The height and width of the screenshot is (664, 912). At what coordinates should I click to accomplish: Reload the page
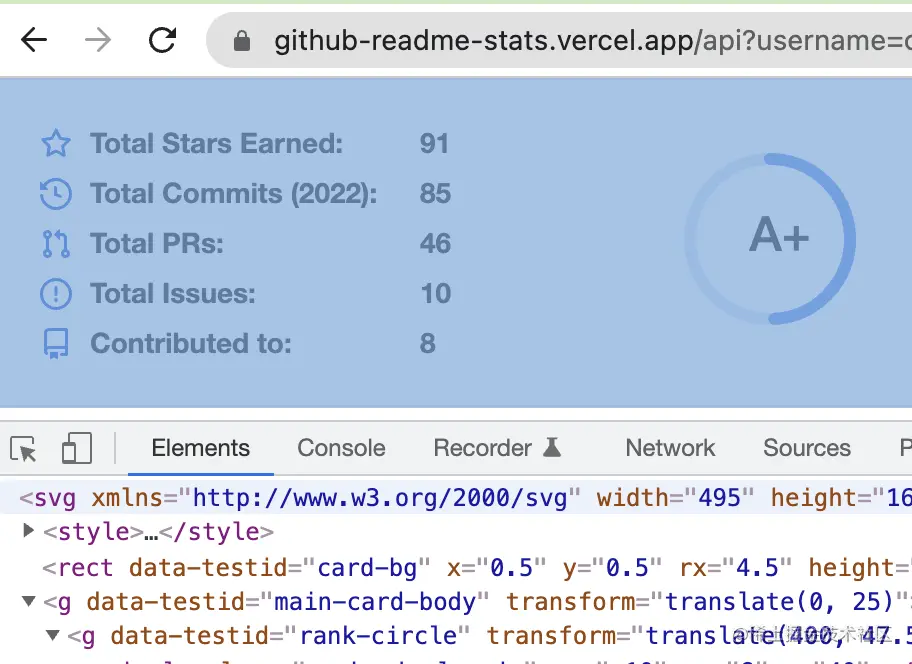(x=162, y=40)
